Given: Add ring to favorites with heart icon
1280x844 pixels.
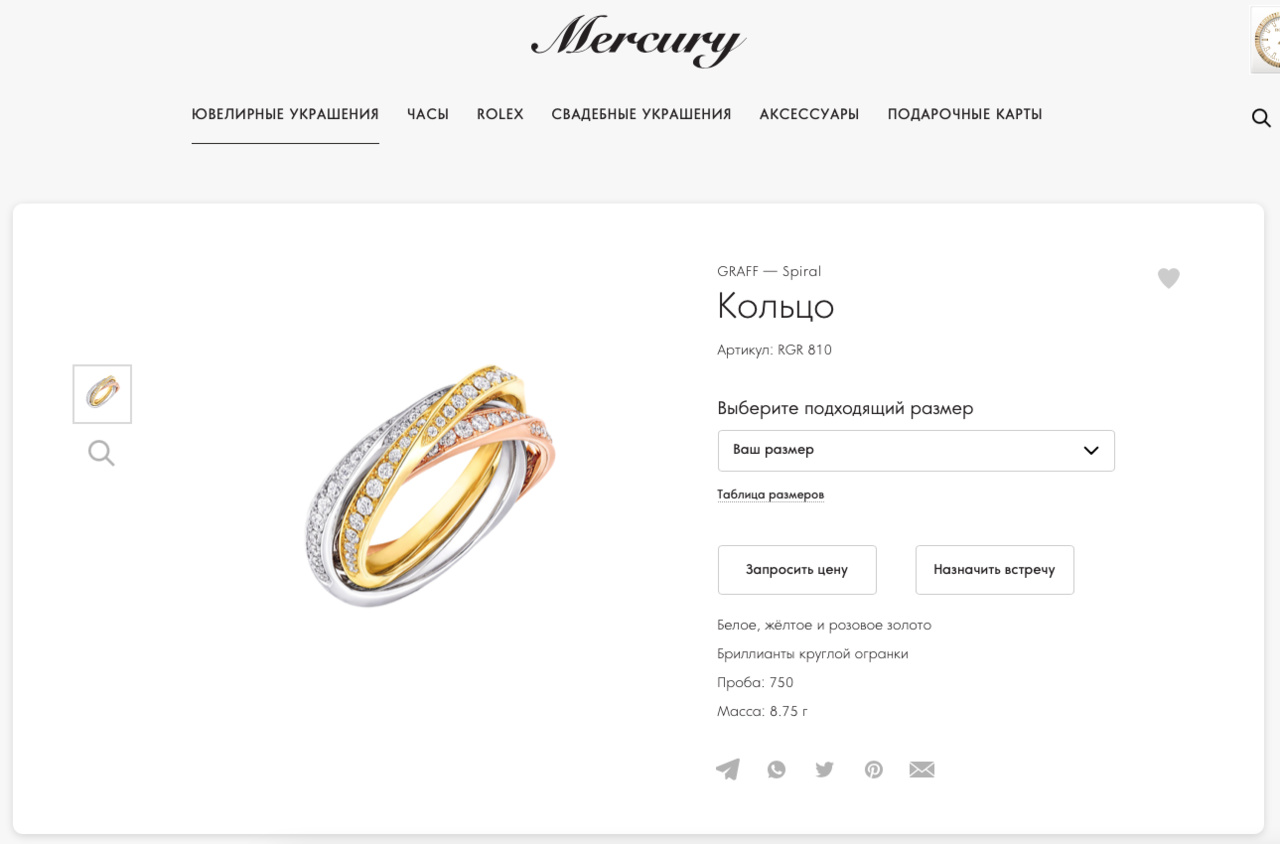Looking at the screenshot, I should [x=1169, y=278].
